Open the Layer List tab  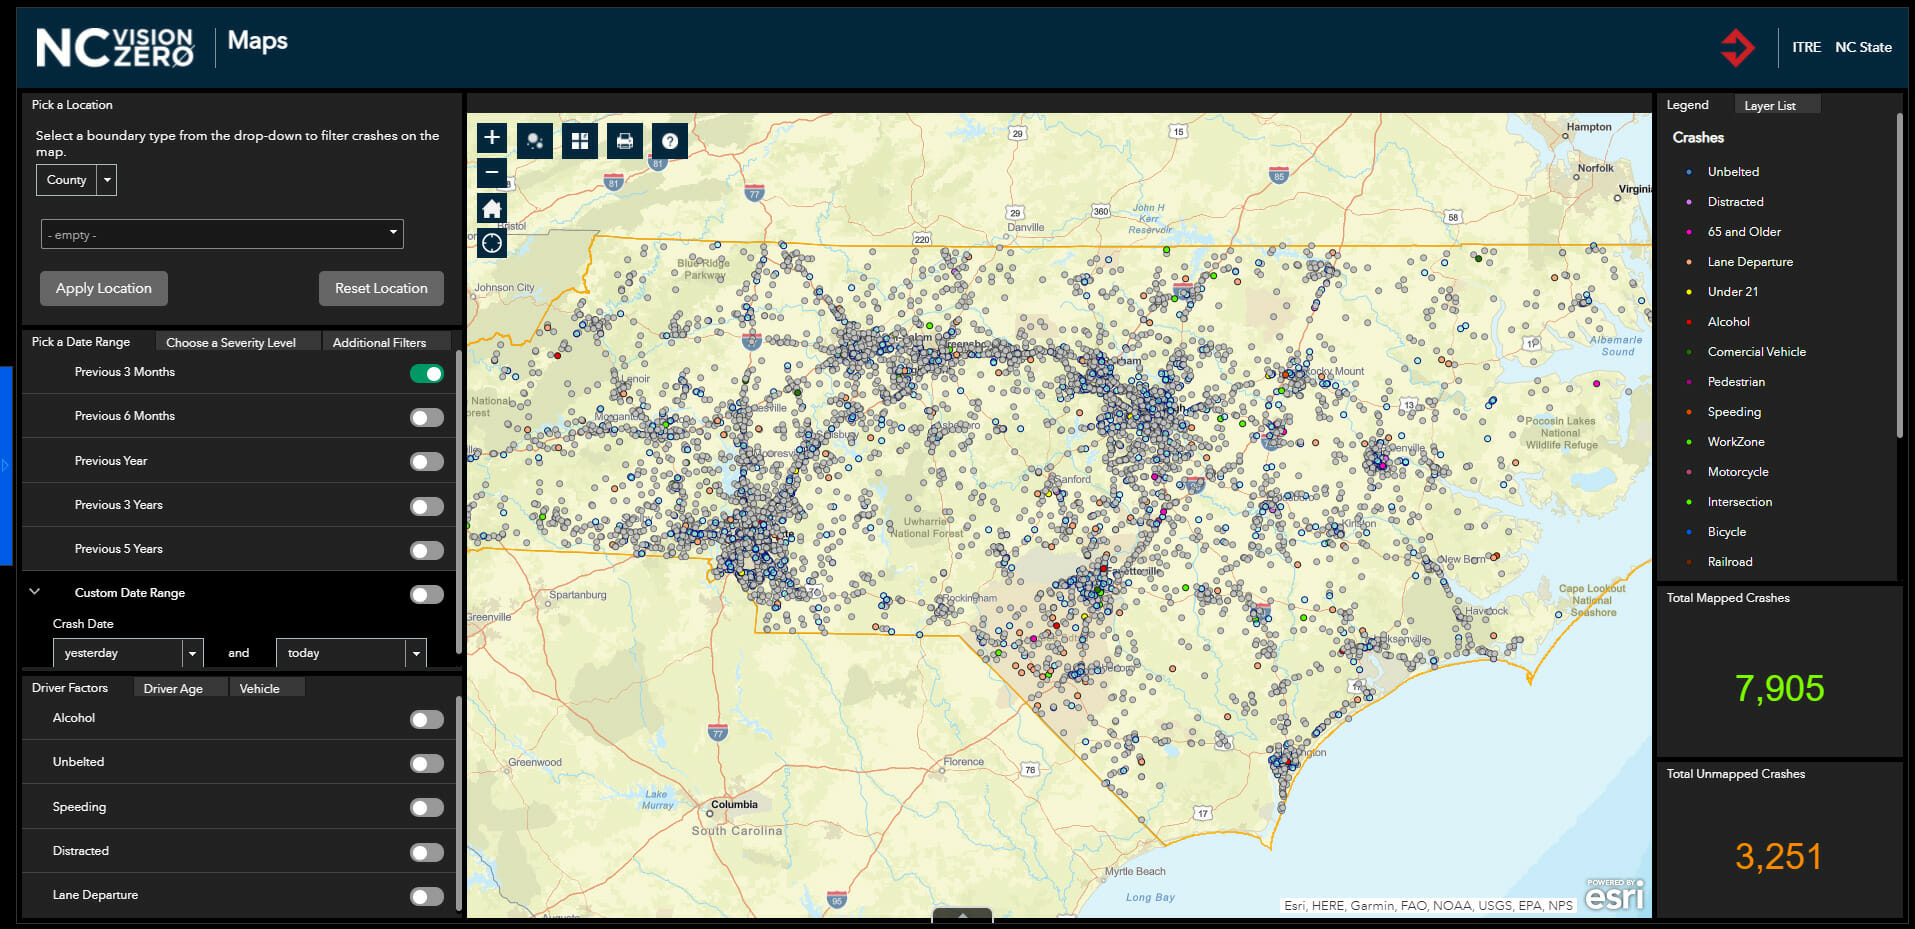[1769, 106]
